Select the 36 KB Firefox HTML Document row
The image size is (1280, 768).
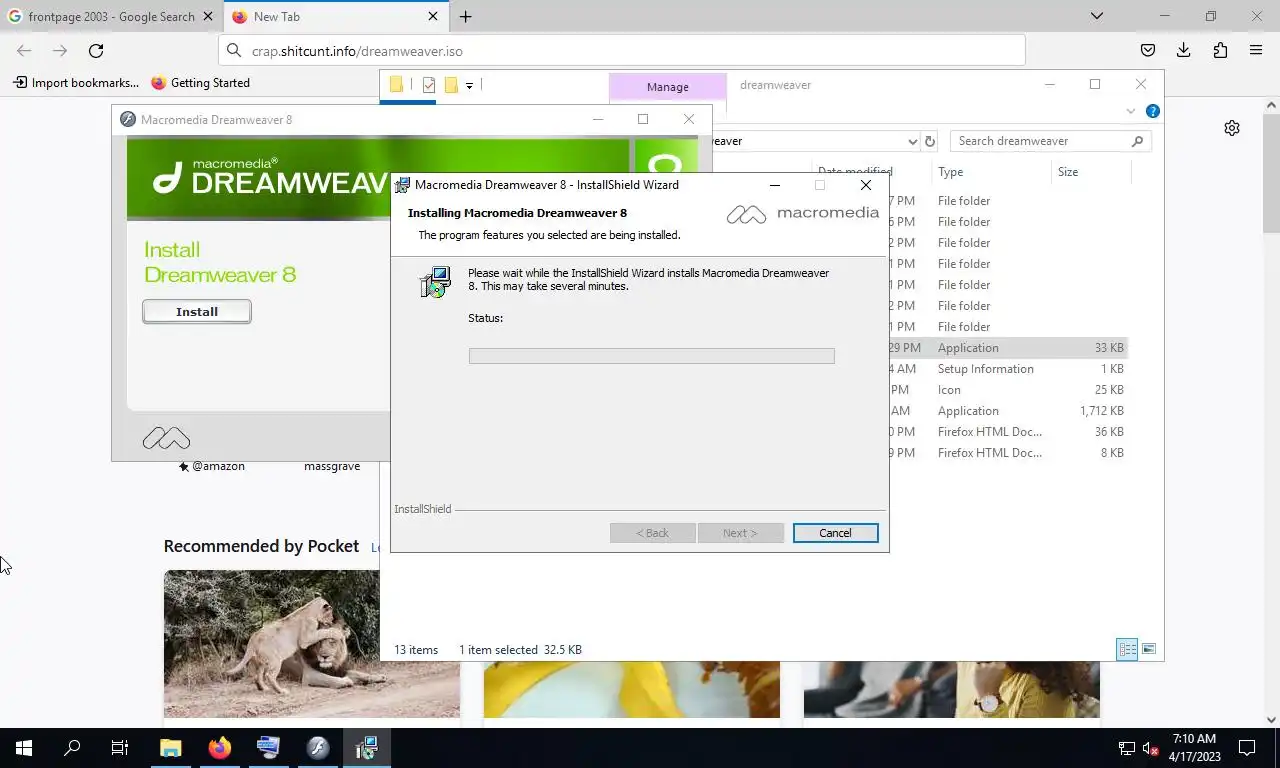[x=1007, y=432]
